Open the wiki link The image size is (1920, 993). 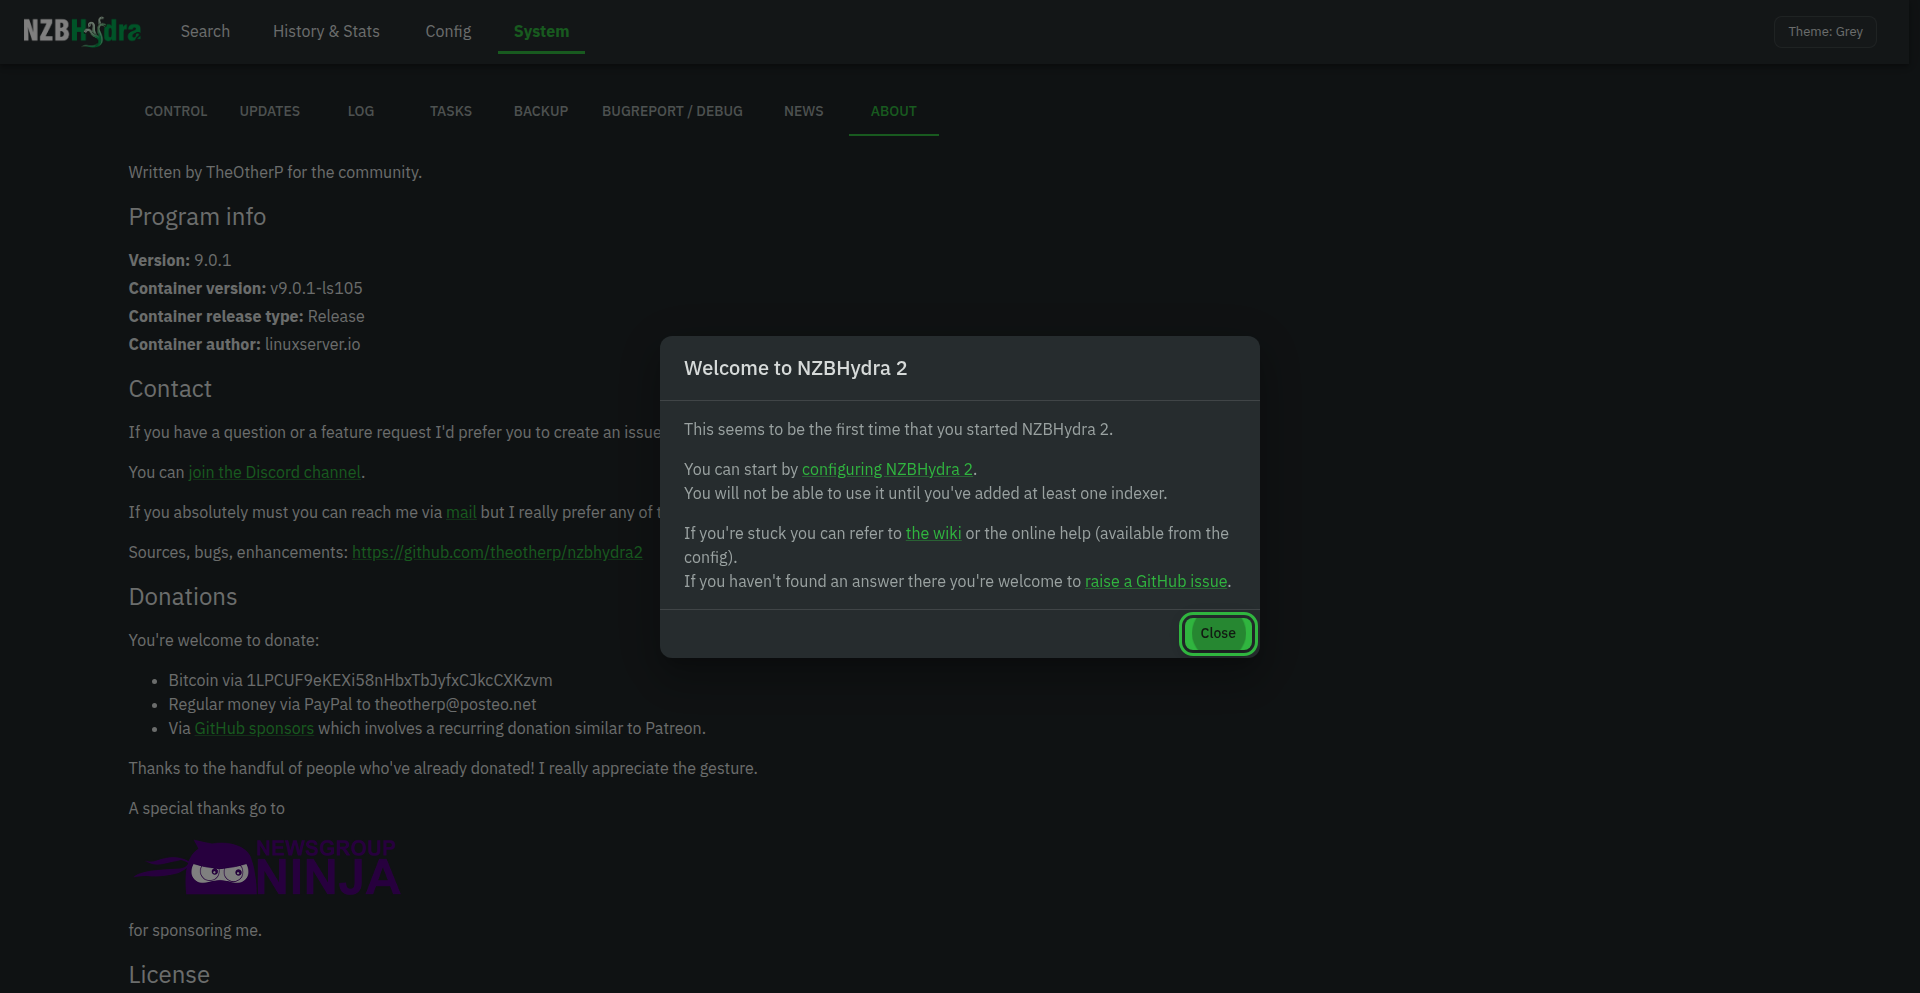pyautogui.click(x=933, y=533)
